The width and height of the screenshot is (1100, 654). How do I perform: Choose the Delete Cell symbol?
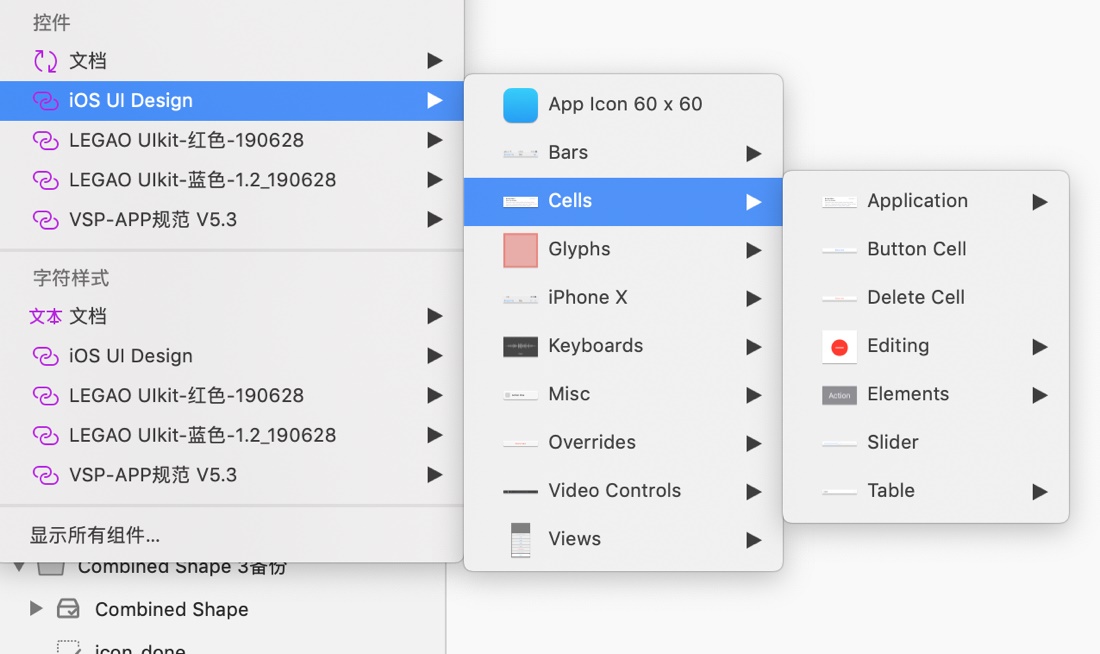(x=915, y=297)
